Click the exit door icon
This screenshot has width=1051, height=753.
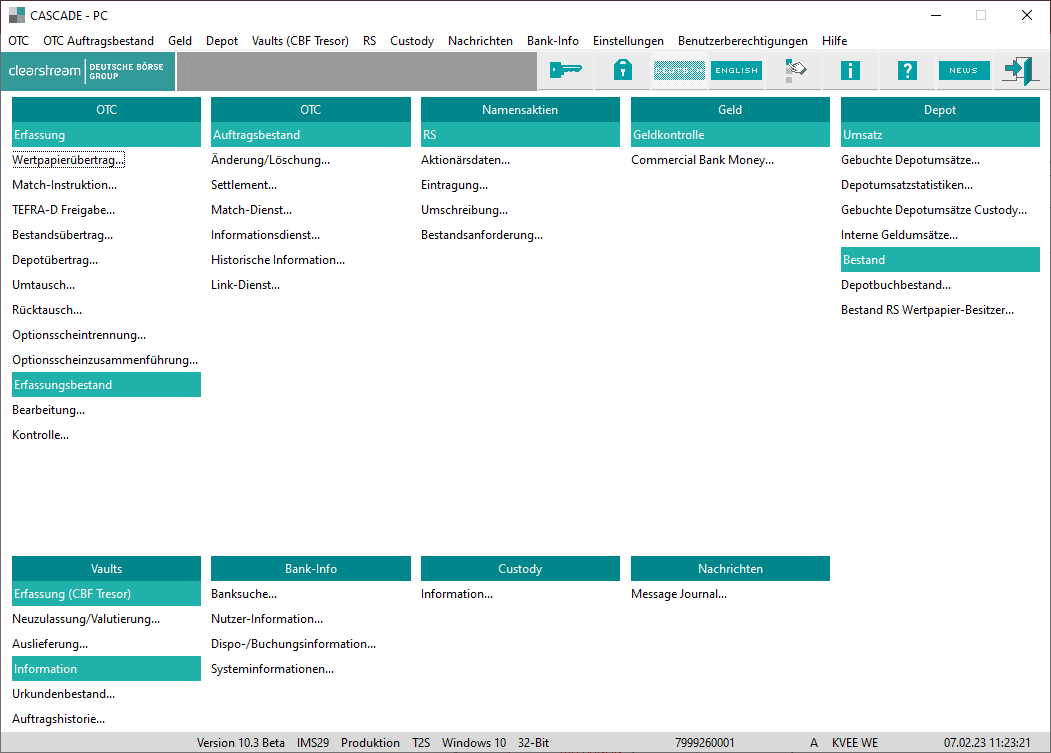[x=1019, y=70]
